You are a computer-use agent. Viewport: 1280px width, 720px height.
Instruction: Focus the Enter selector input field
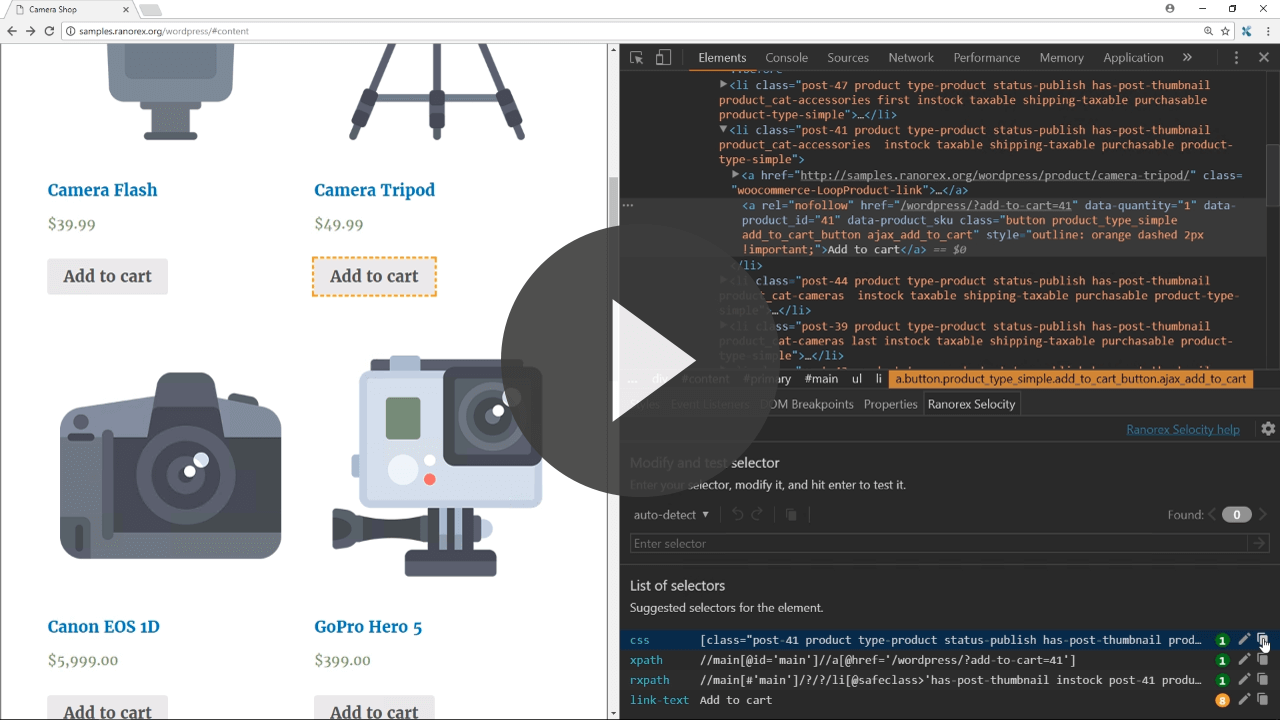[939, 543]
